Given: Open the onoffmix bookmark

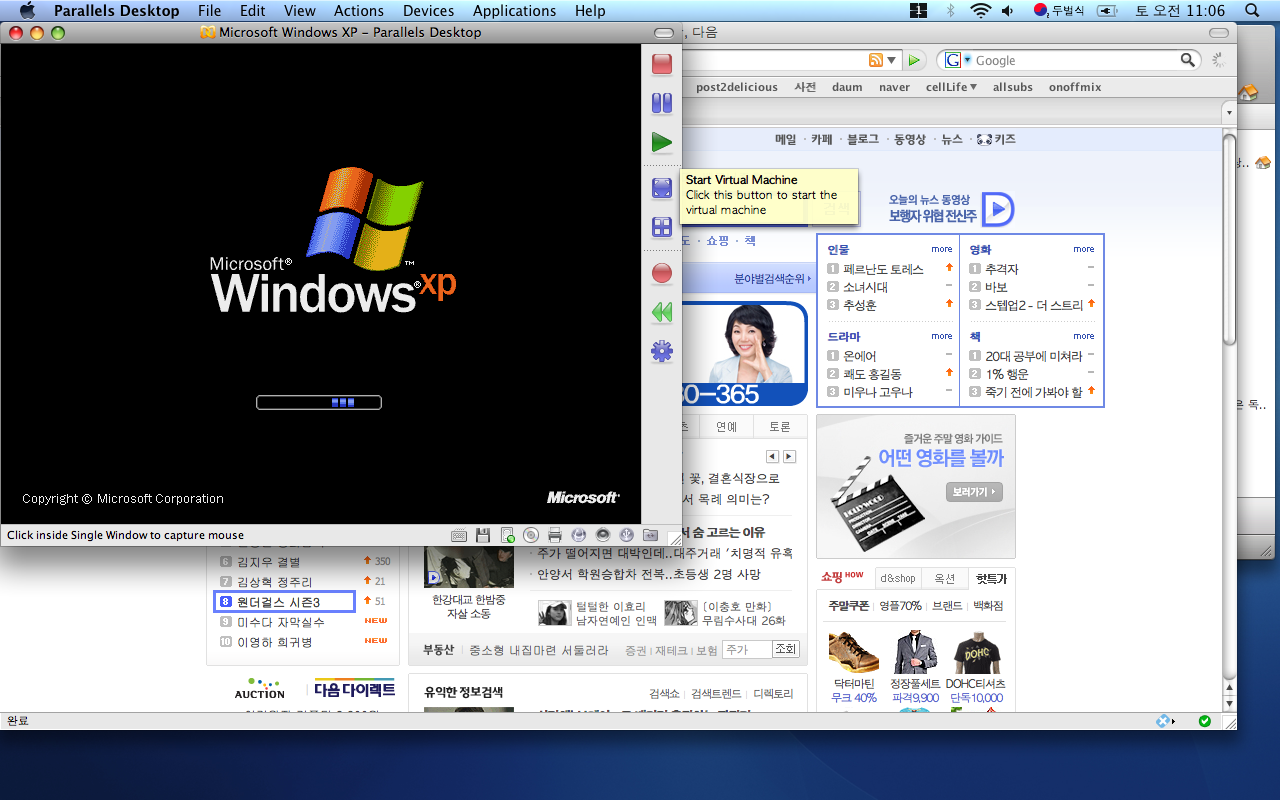Looking at the screenshot, I should (1075, 87).
